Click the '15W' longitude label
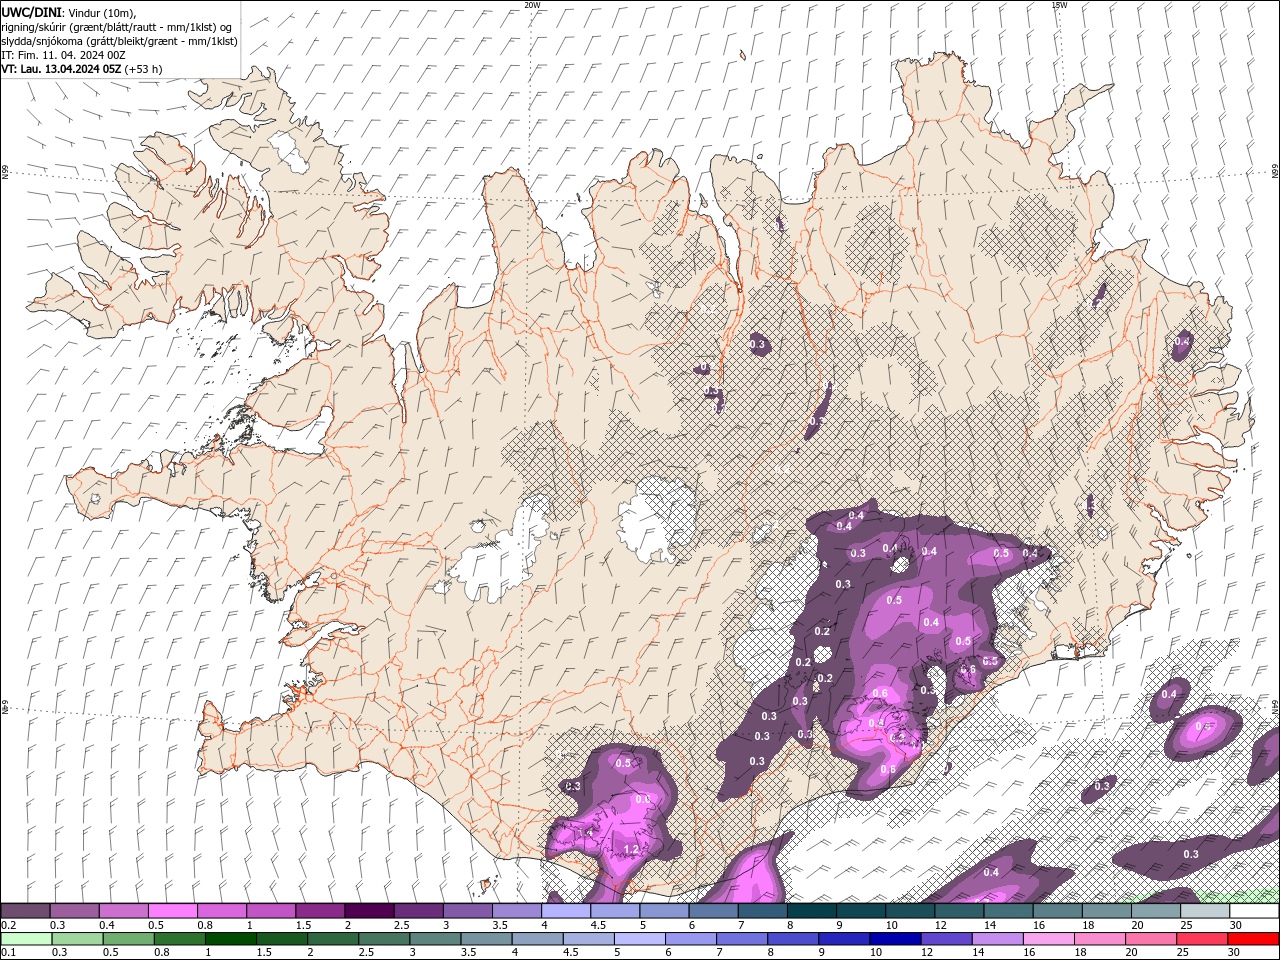This screenshot has width=1280, height=960. tap(1059, 5)
